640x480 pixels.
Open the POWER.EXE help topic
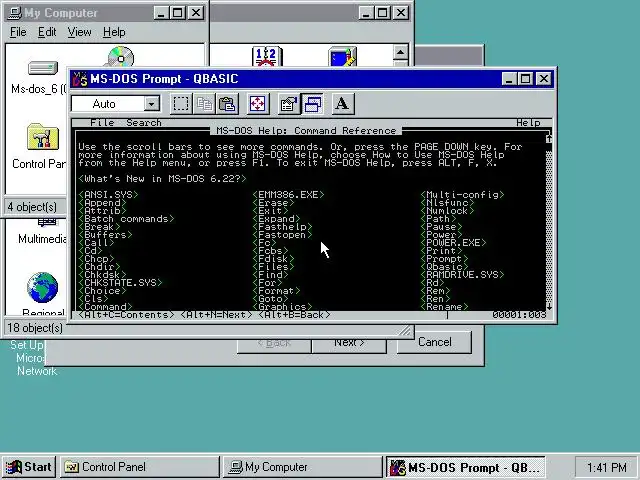pos(453,242)
